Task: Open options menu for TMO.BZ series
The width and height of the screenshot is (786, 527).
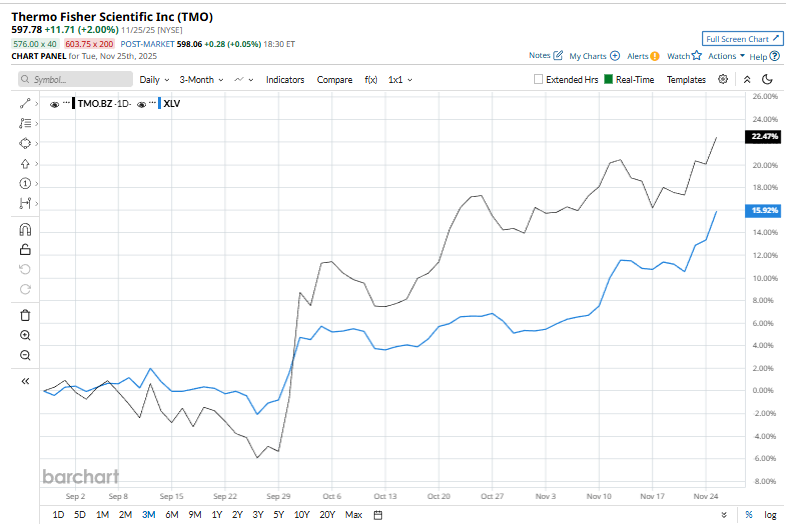Action: [66, 103]
